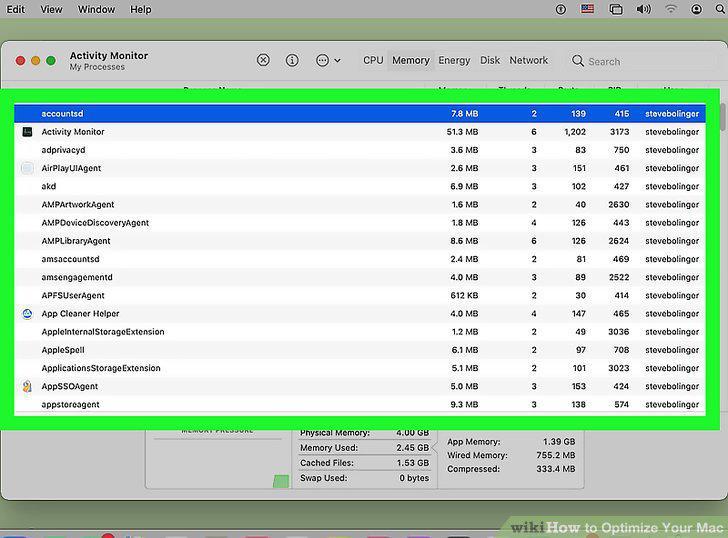Select the akd process
This screenshot has height=538, width=728.
pyautogui.click(x=360, y=186)
